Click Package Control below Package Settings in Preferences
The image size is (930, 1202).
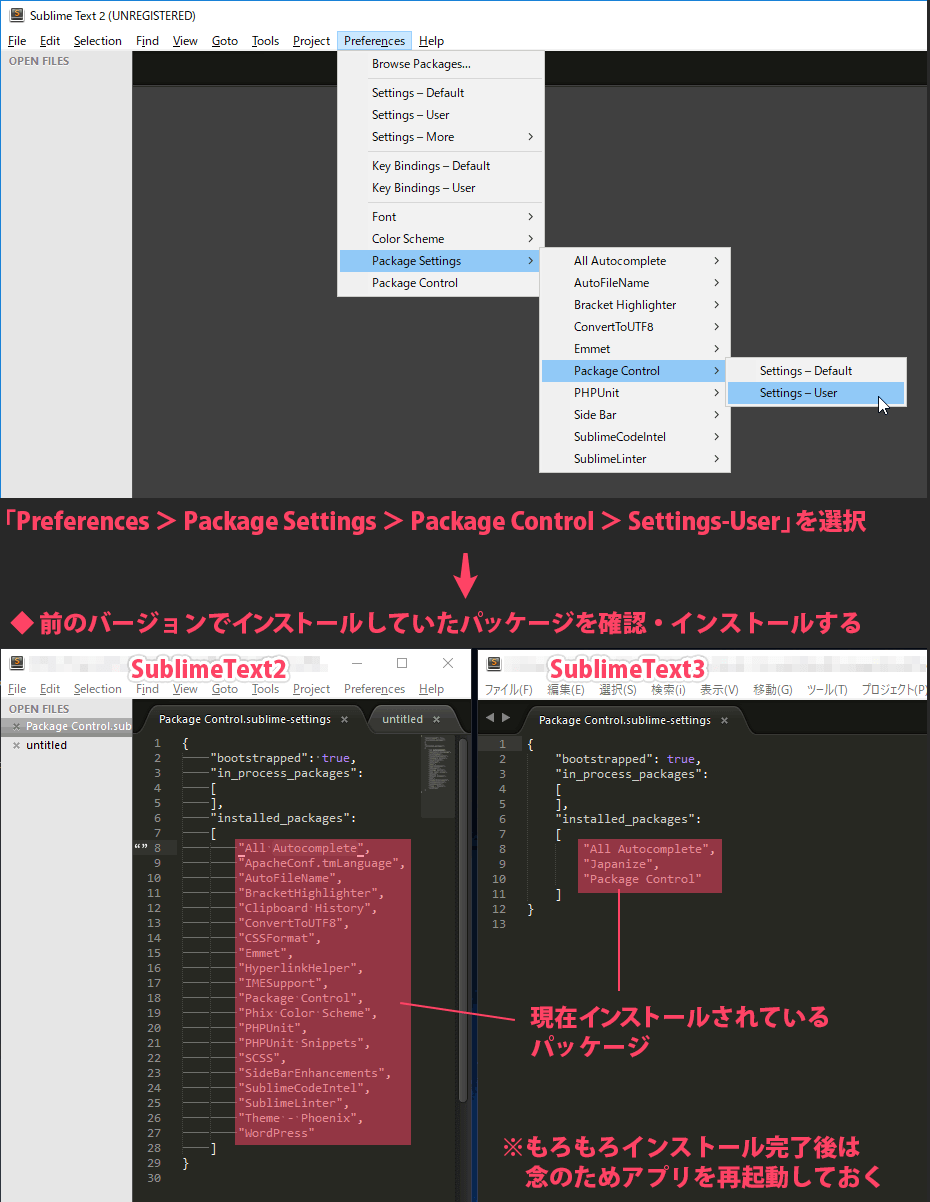click(x=441, y=283)
